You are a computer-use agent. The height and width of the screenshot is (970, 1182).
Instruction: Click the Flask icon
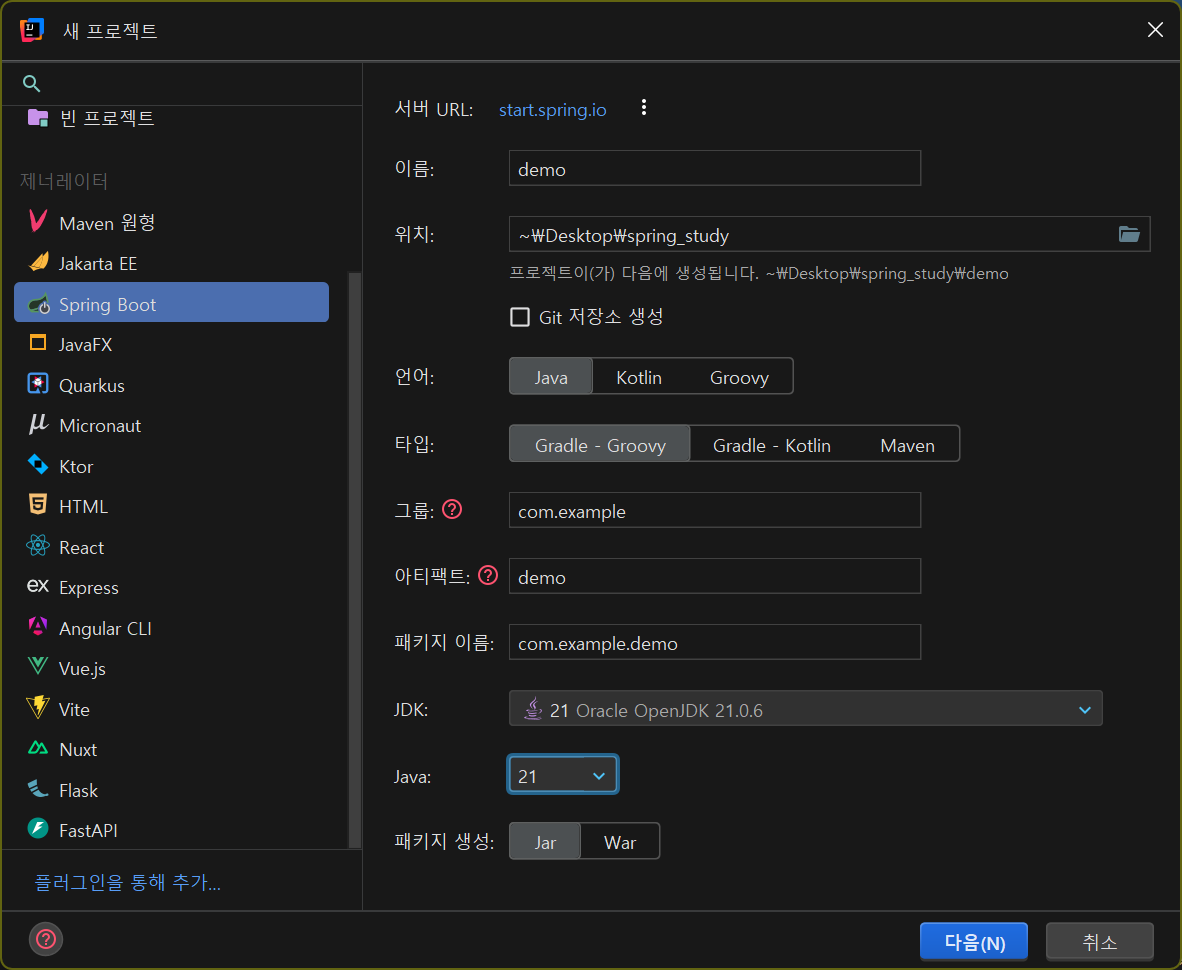[x=38, y=788]
